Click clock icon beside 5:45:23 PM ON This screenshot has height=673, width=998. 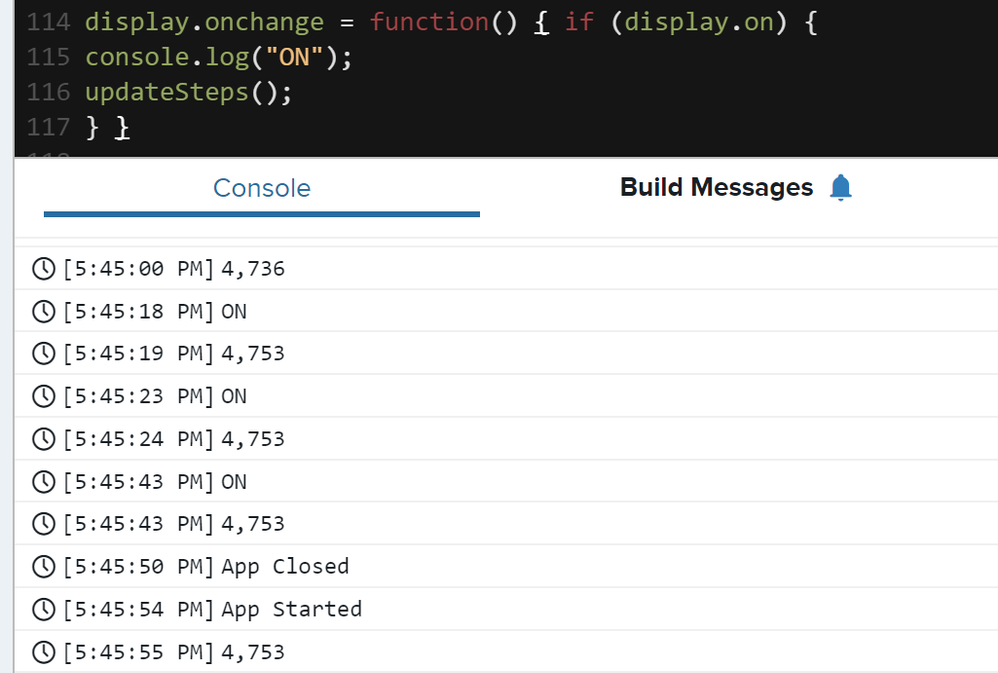44,396
